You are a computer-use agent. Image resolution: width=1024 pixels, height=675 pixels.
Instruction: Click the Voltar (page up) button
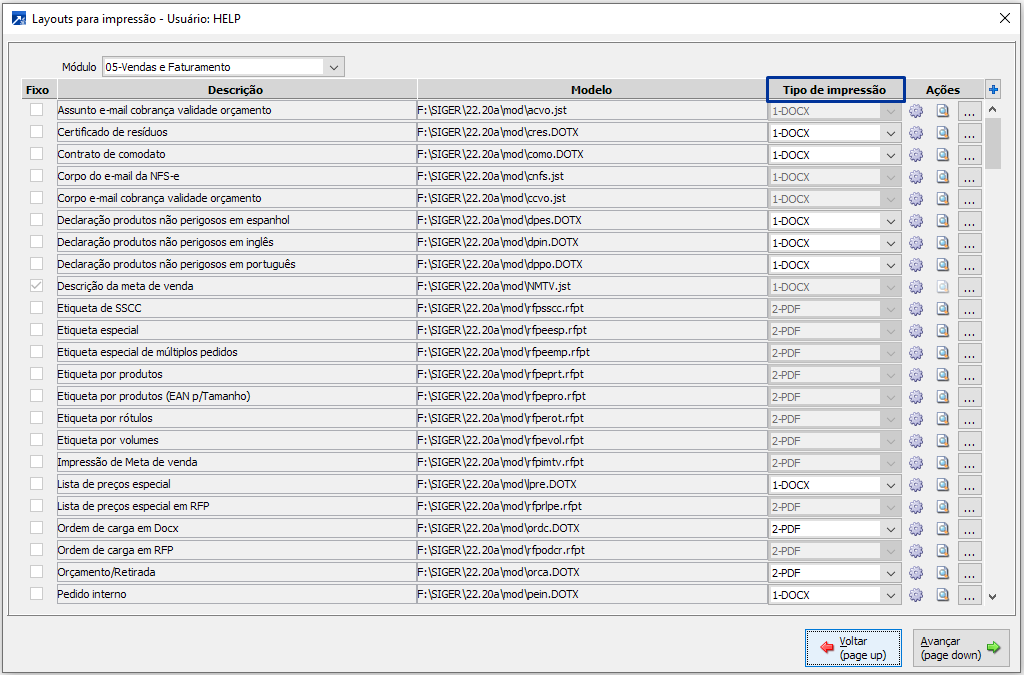pos(853,648)
